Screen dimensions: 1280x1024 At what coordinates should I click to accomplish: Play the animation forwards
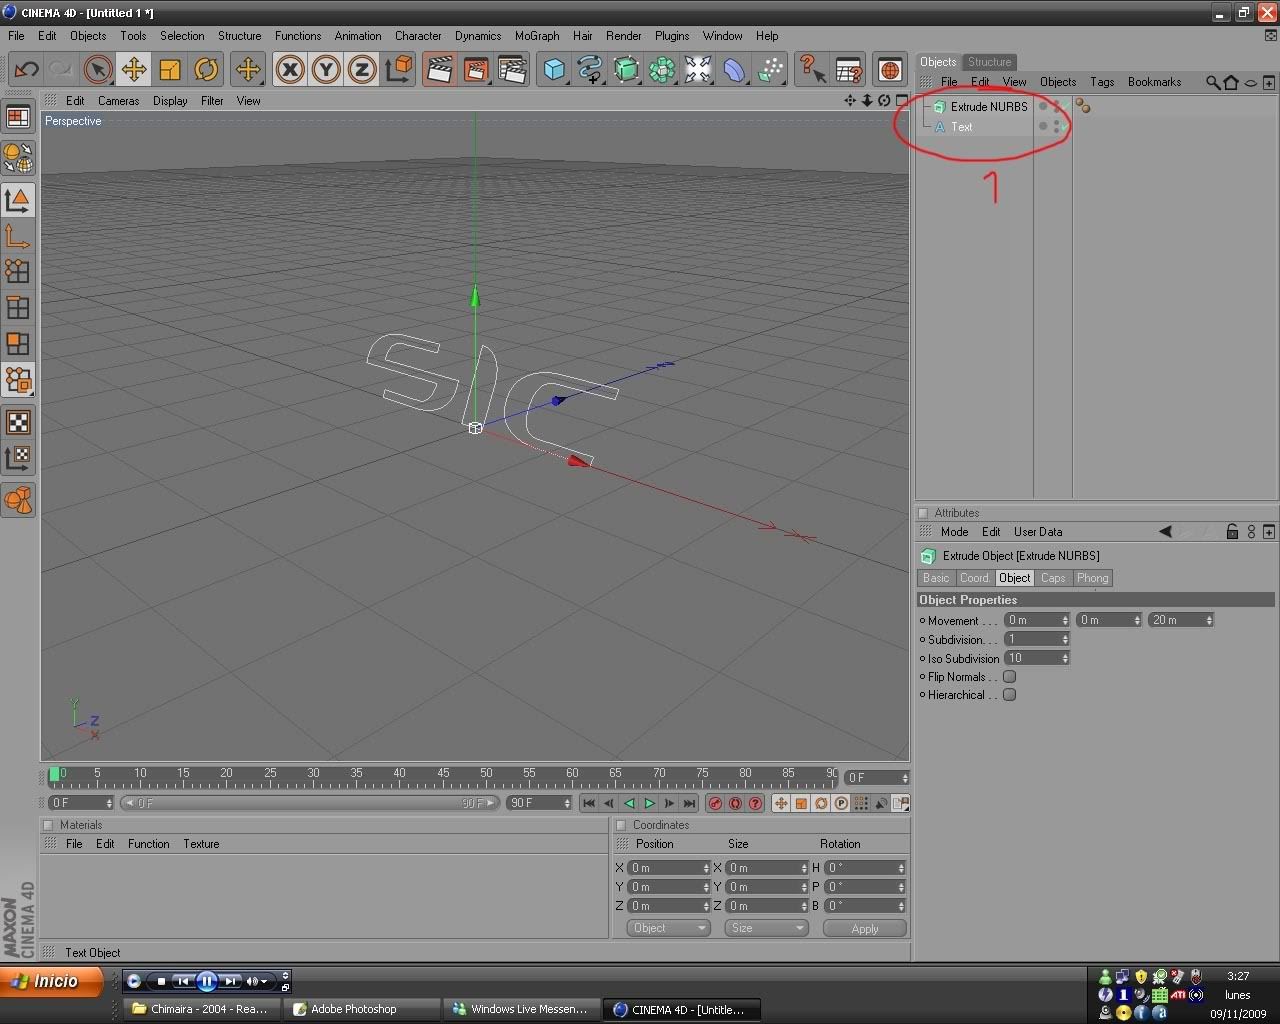(x=649, y=803)
